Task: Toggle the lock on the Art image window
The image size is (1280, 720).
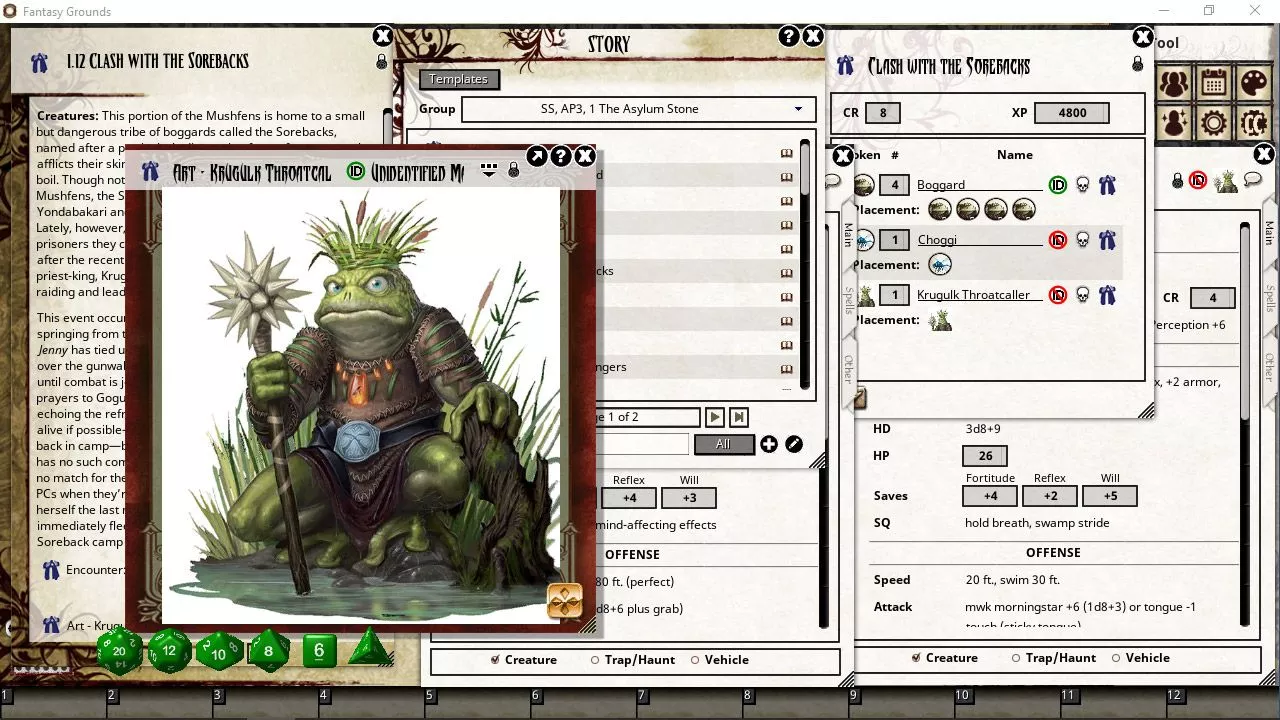Action: pyautogui.click(x=514, y=171)
